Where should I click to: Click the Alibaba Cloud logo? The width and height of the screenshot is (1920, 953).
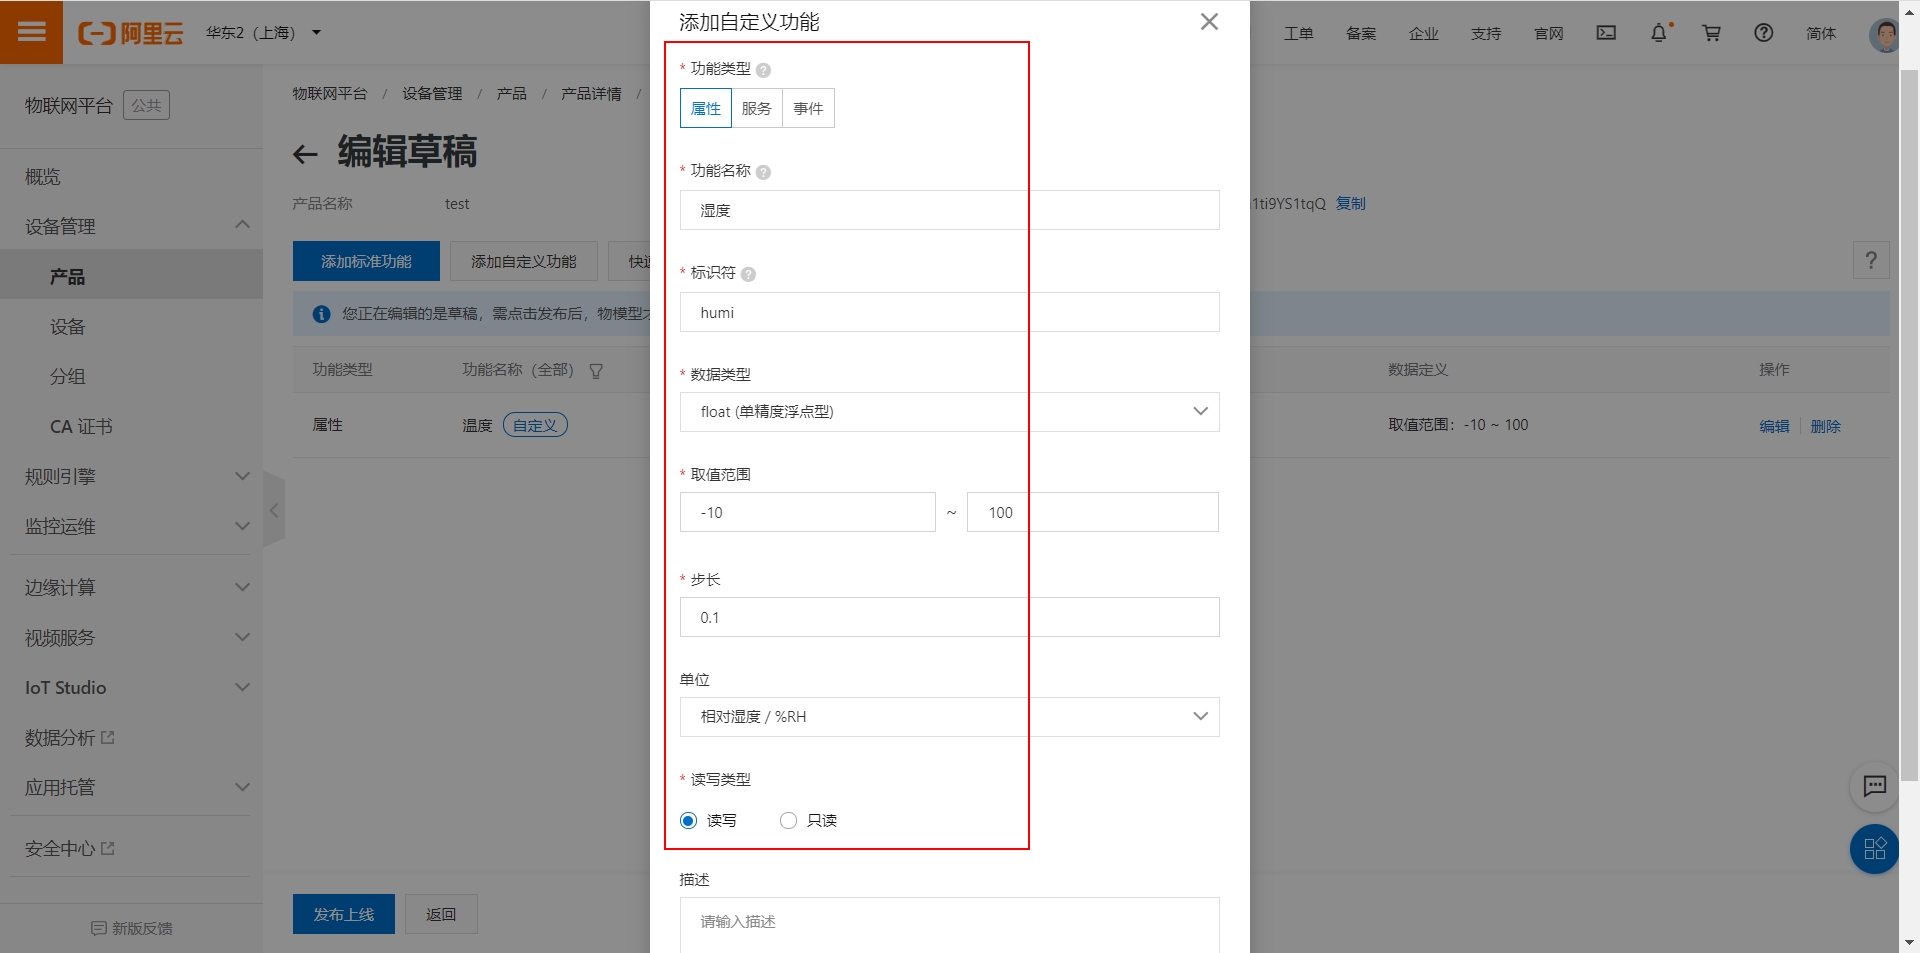click(x=130, y=32)
